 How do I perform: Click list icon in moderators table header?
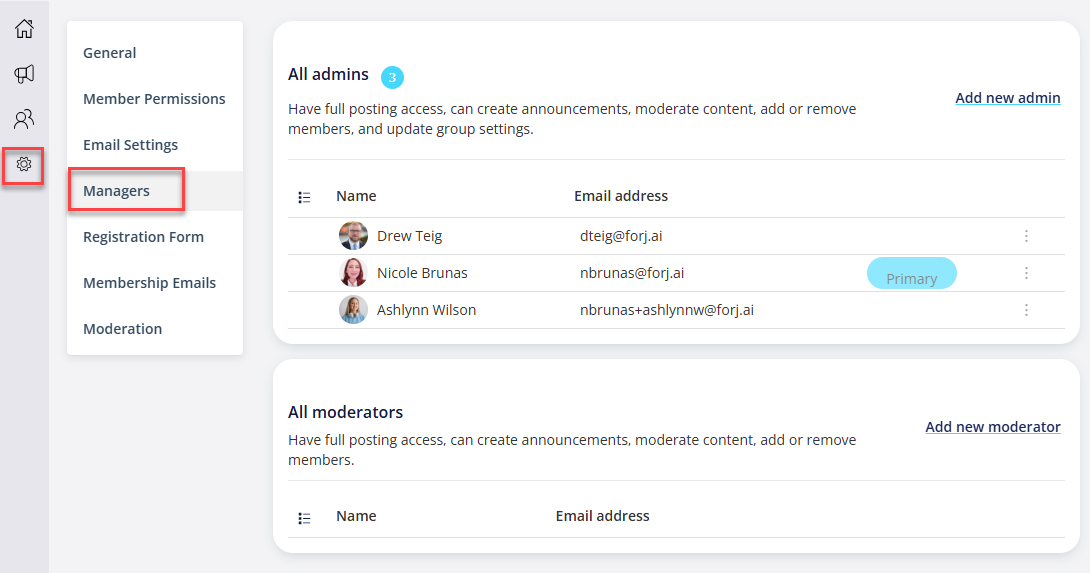point(304,518)
